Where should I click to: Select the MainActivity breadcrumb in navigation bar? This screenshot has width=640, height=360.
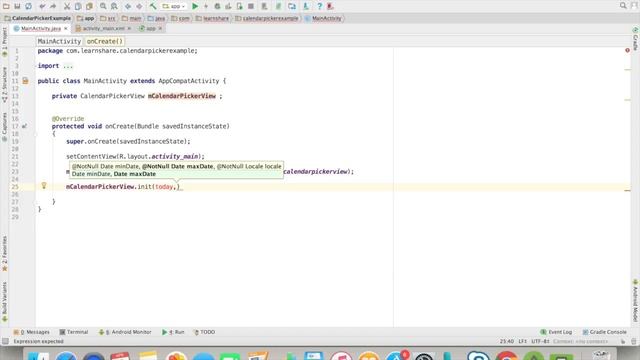coord(323,18)
